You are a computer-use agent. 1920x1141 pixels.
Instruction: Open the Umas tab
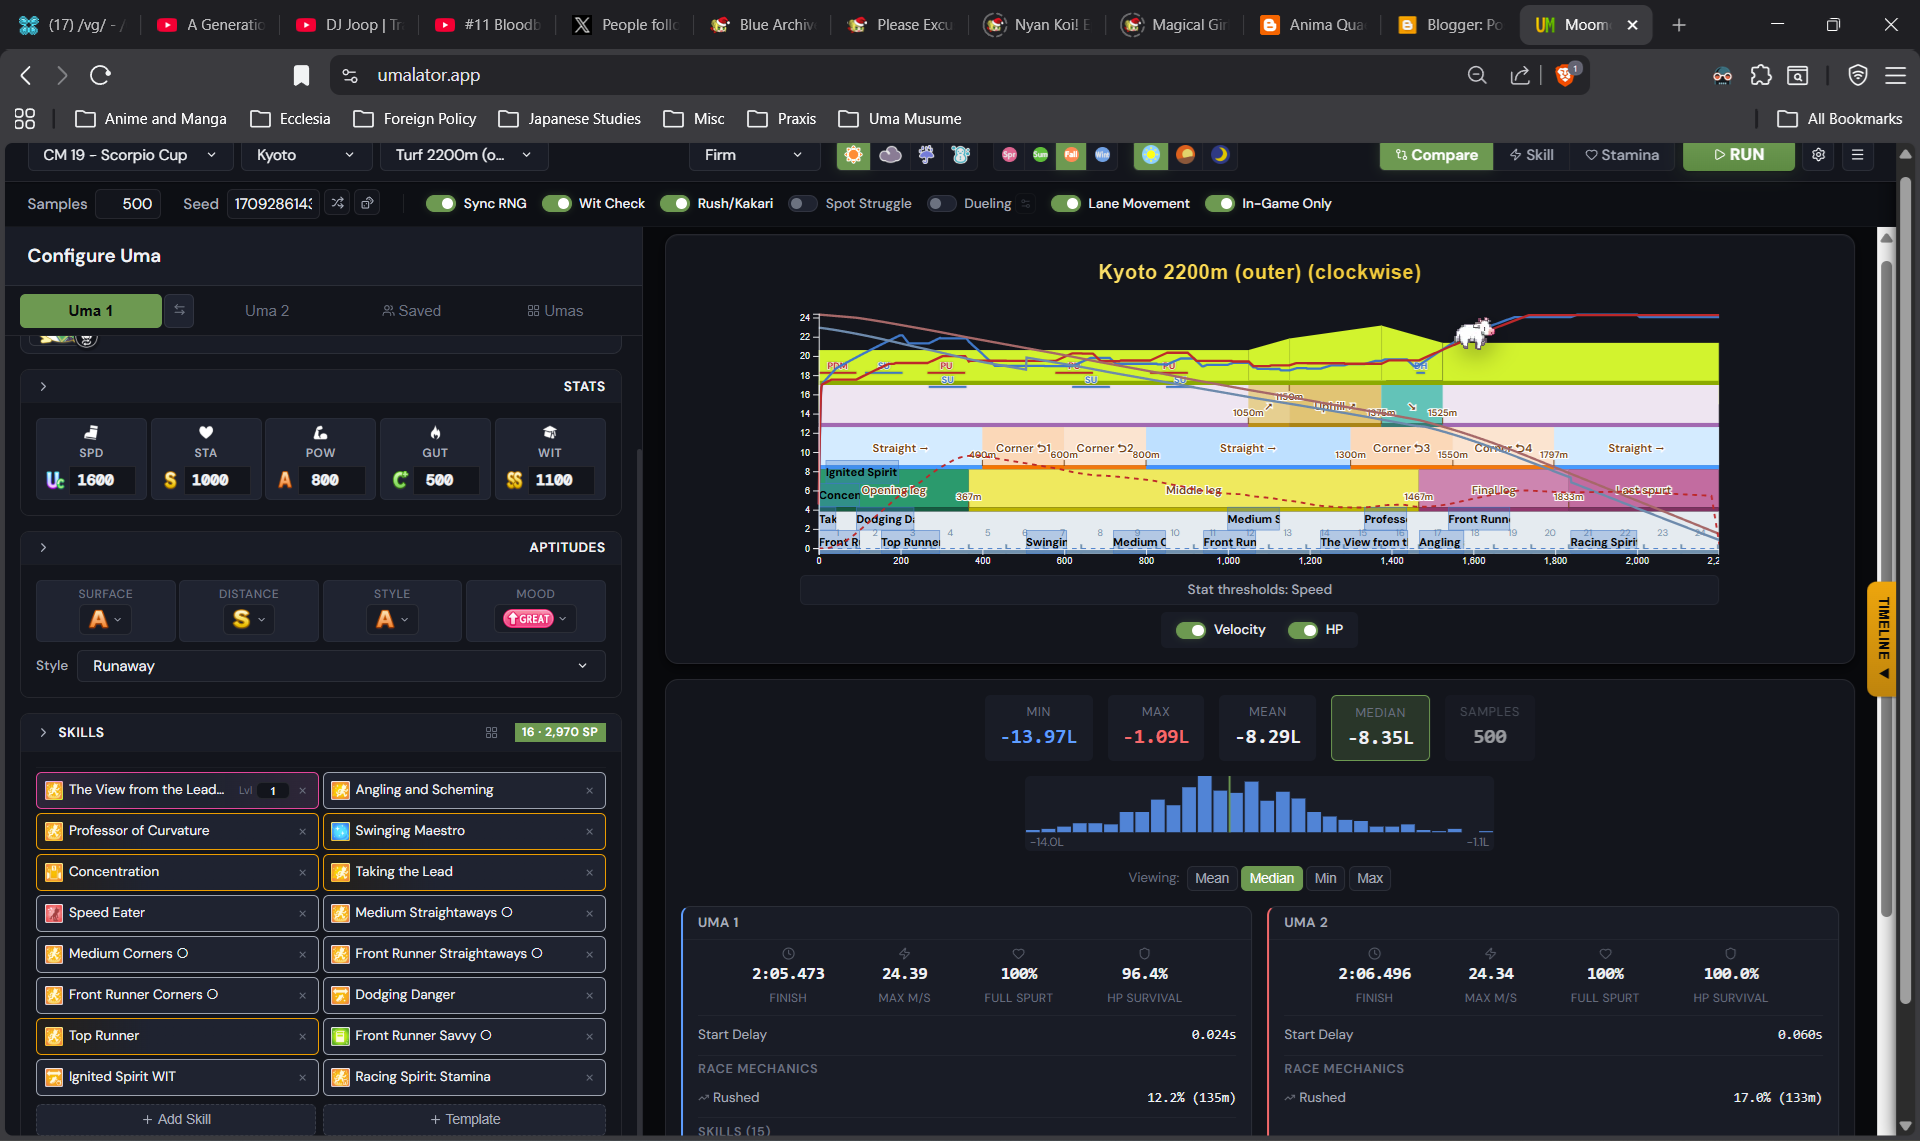(555, 311)
